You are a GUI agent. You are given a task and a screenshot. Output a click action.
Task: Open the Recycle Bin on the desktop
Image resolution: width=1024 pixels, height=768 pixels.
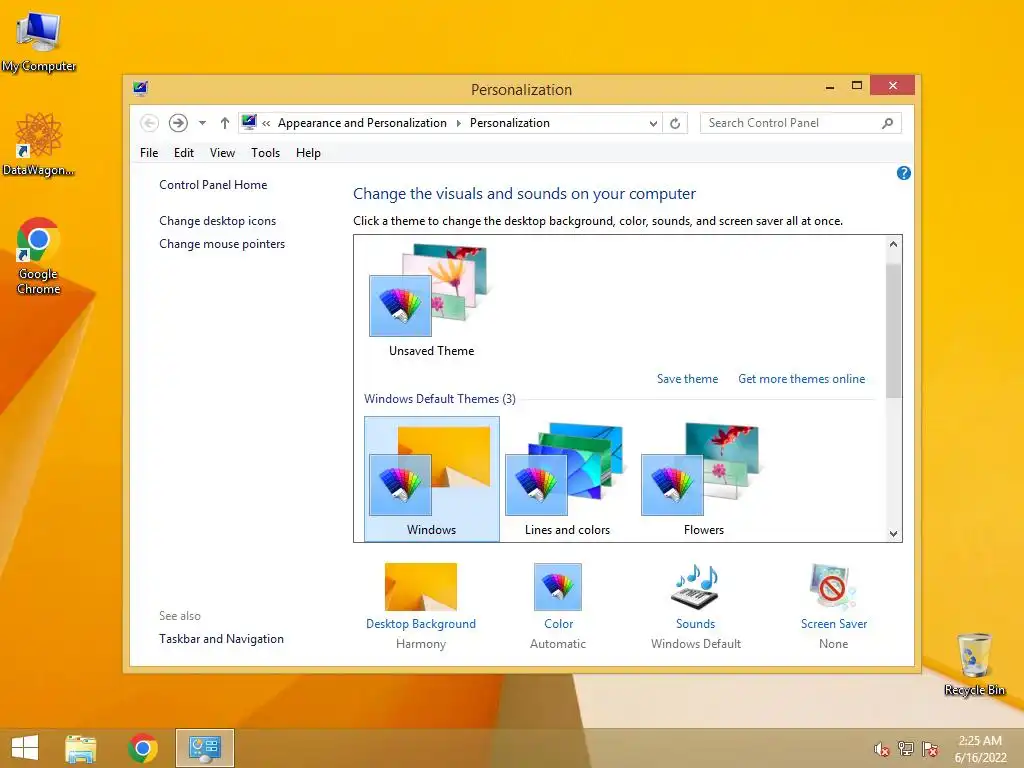(x=974, y=664)
